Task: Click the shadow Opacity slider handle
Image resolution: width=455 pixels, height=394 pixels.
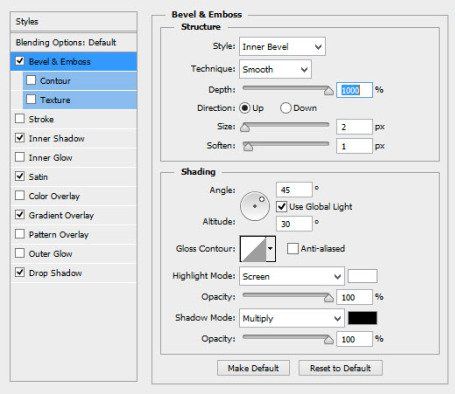Action: point(329,340)
